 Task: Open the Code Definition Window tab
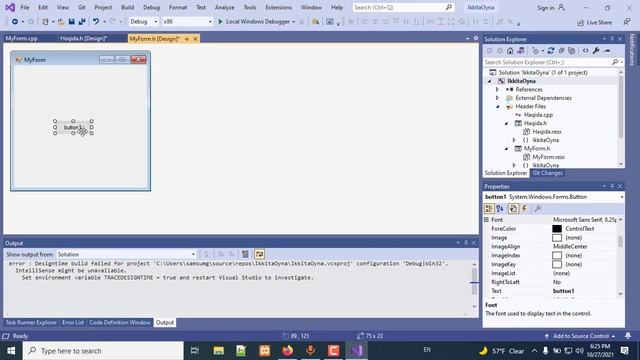click(120, 322)
